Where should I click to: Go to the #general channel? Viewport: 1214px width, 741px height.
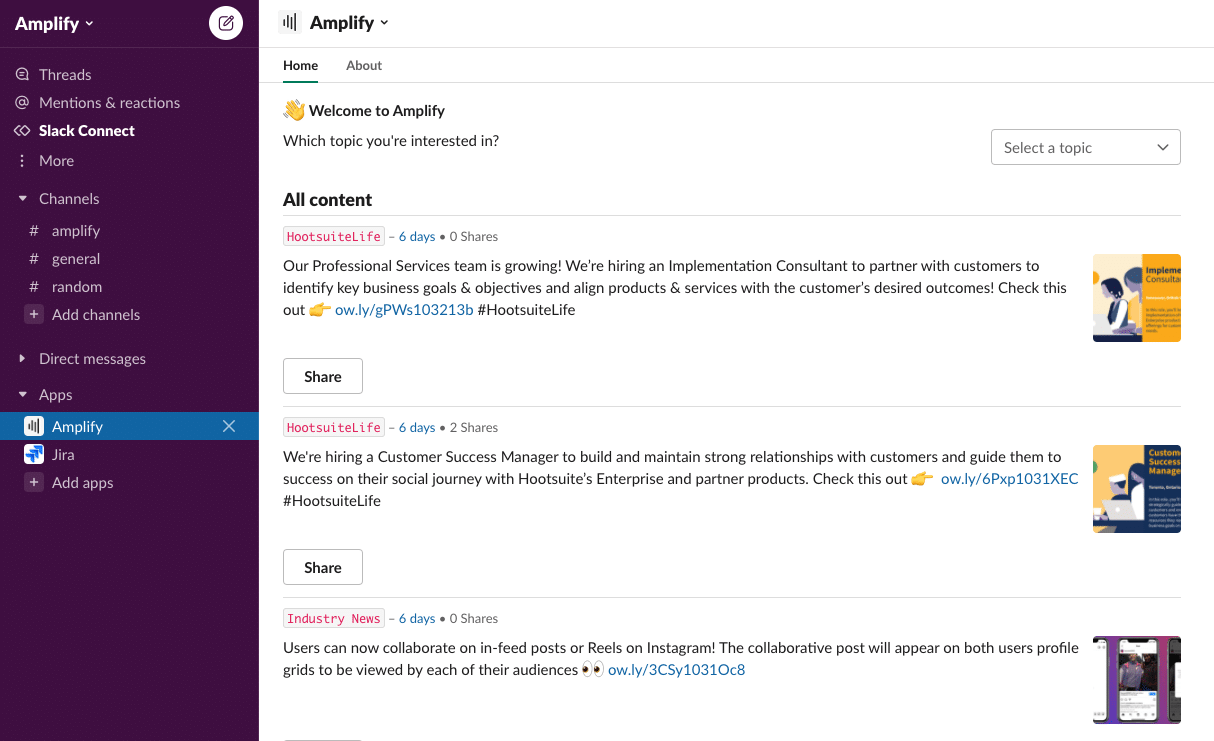(x=76, y=259)
